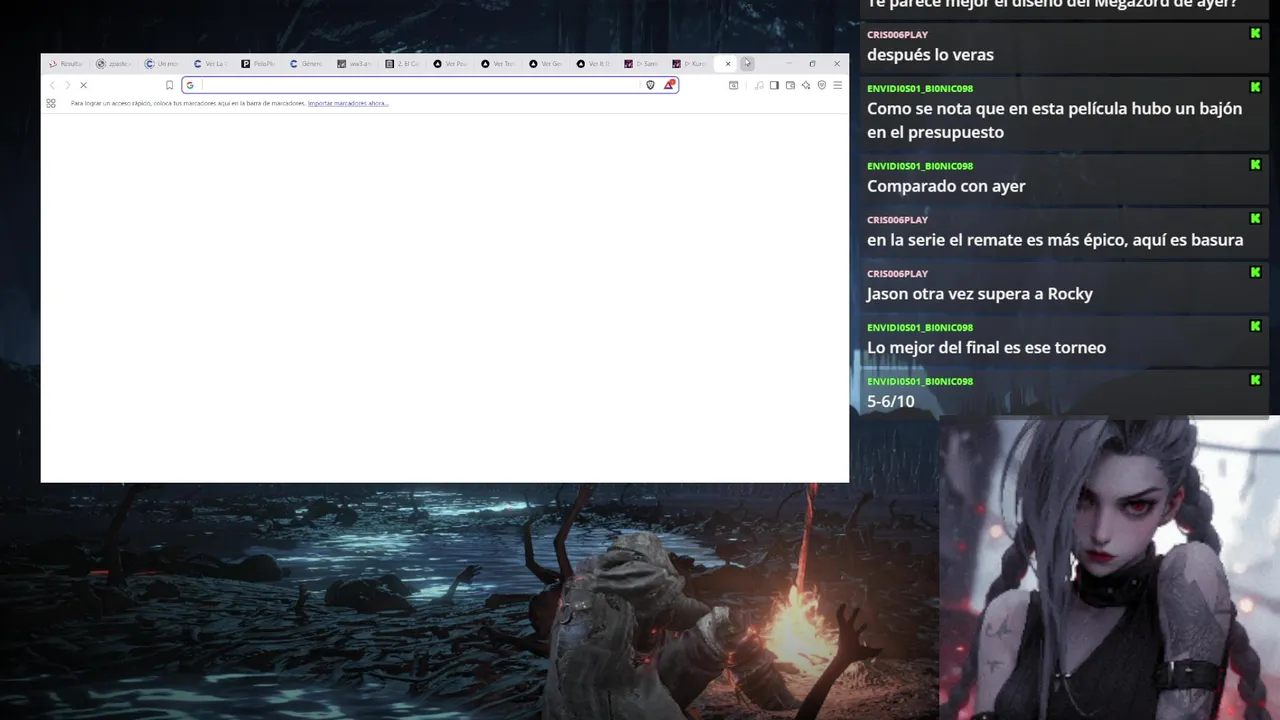Go forward with the browser forward arrow

tap(67, 85)
